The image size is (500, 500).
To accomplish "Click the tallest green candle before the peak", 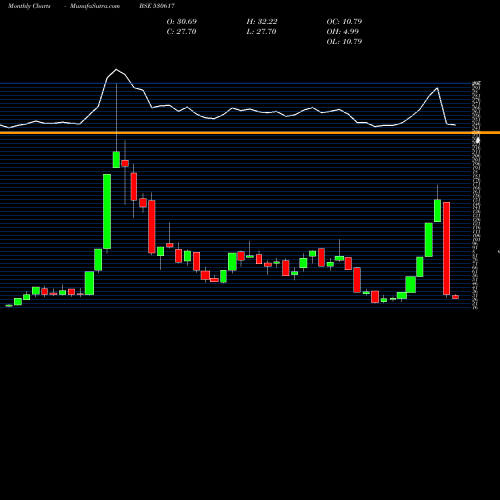I will tap(107, 211).
